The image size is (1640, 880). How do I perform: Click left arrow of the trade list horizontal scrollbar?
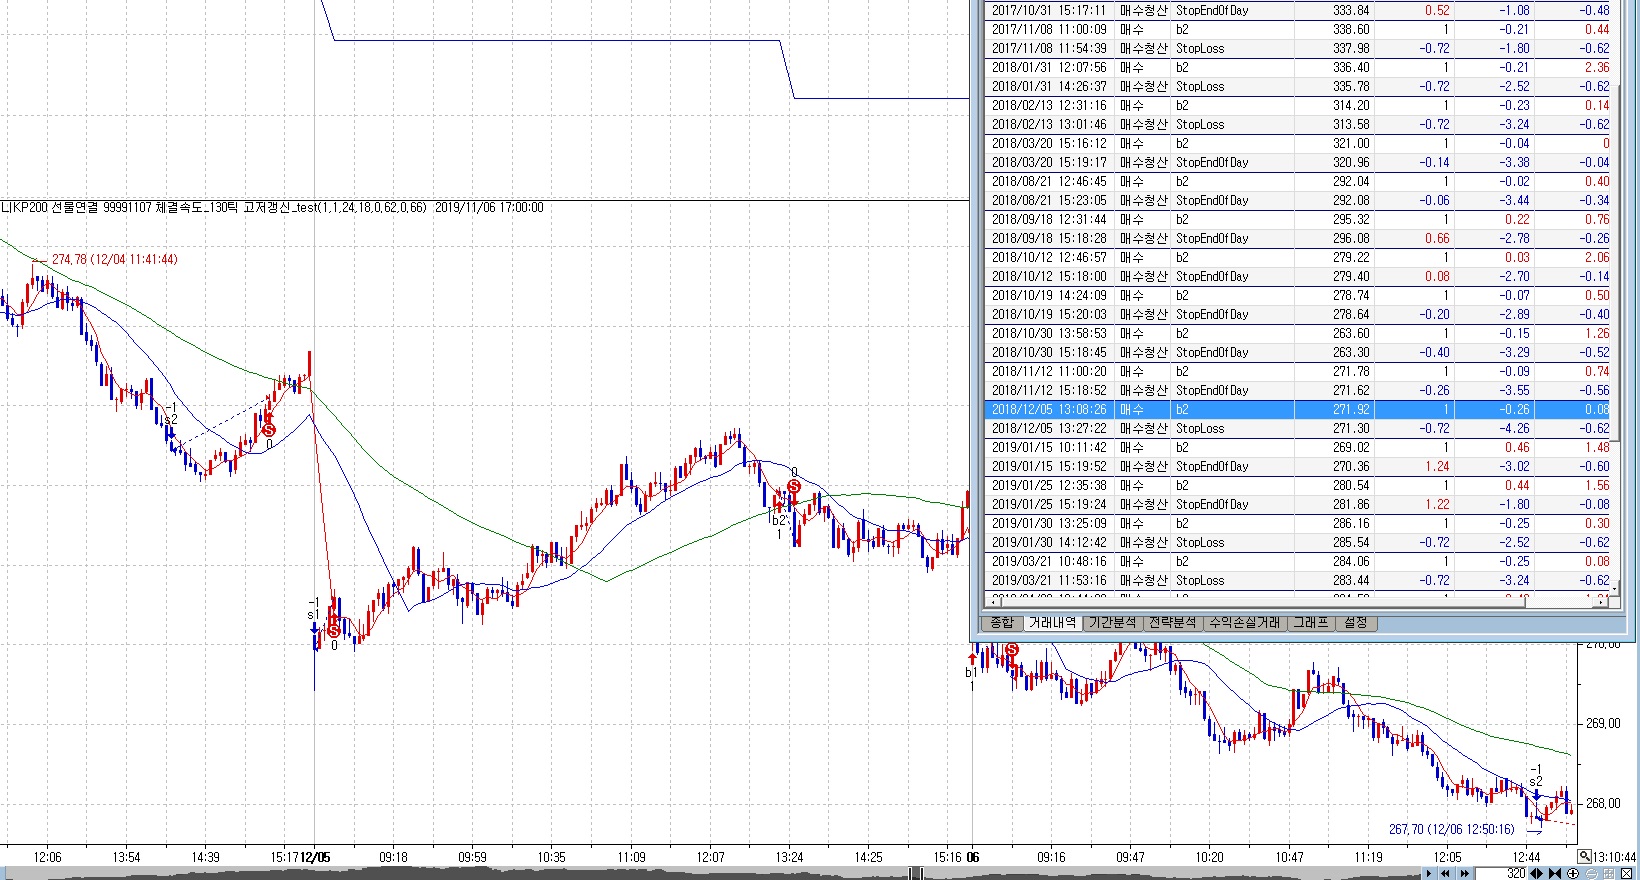click(x=993, y=602)
